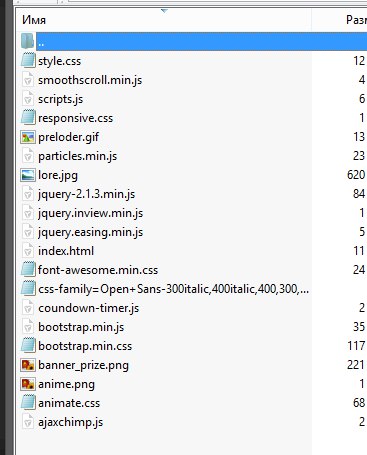Click the style.css file icon
Viewport: 367px width, 455px height.
(x=28, y=61)
